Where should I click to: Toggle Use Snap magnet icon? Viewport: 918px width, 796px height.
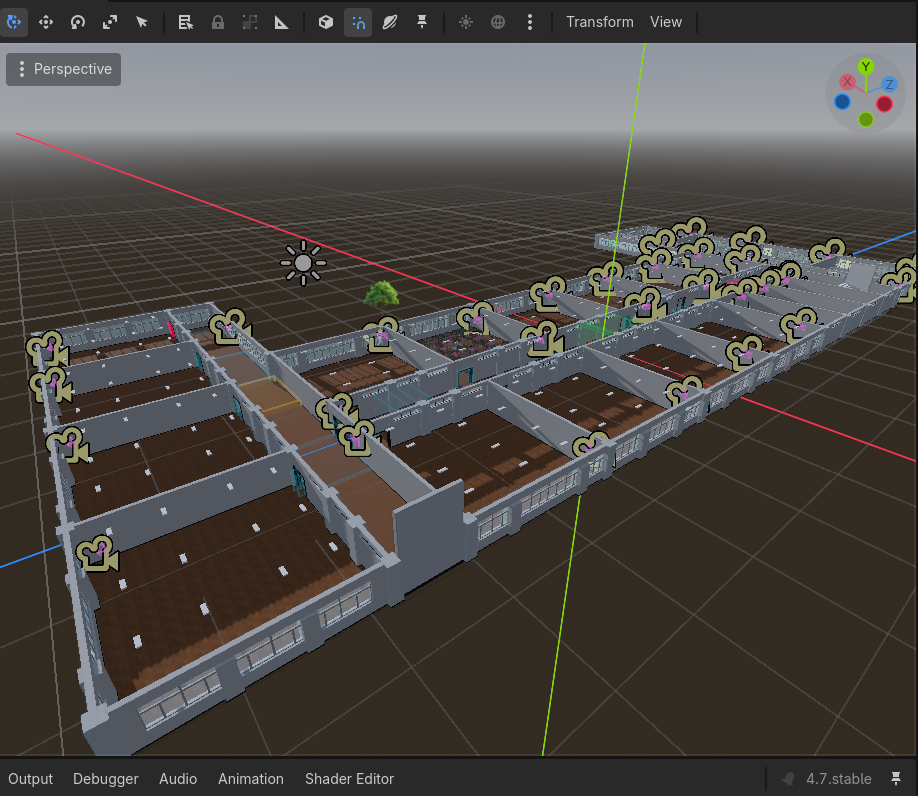(358, 22)
